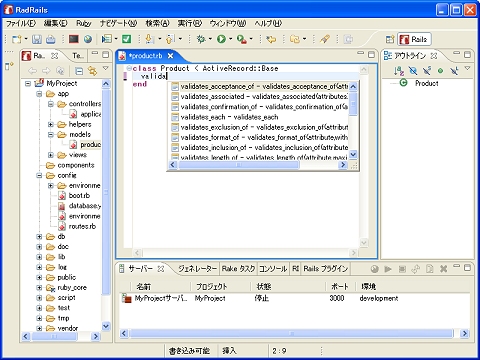Image resolution: width=480 pixels, height=360 pixels.
Task: Open the web browser globe icon
Action: (x=88, y=39)
